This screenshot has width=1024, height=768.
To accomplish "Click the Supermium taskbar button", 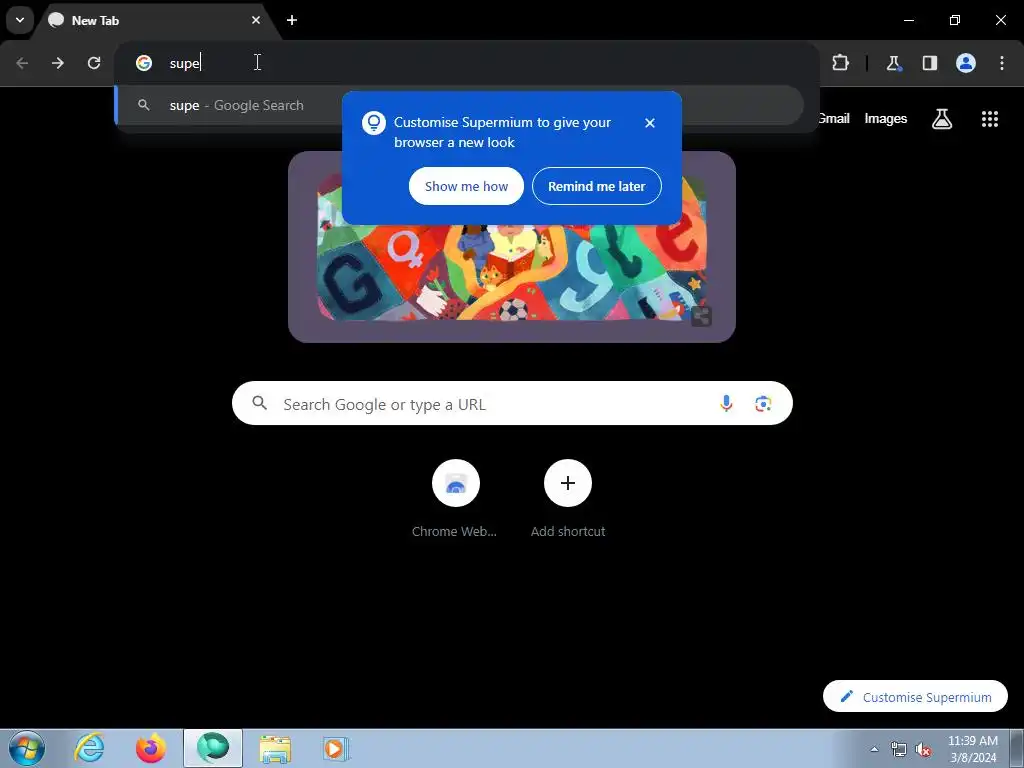I will [x=213, y=748].
